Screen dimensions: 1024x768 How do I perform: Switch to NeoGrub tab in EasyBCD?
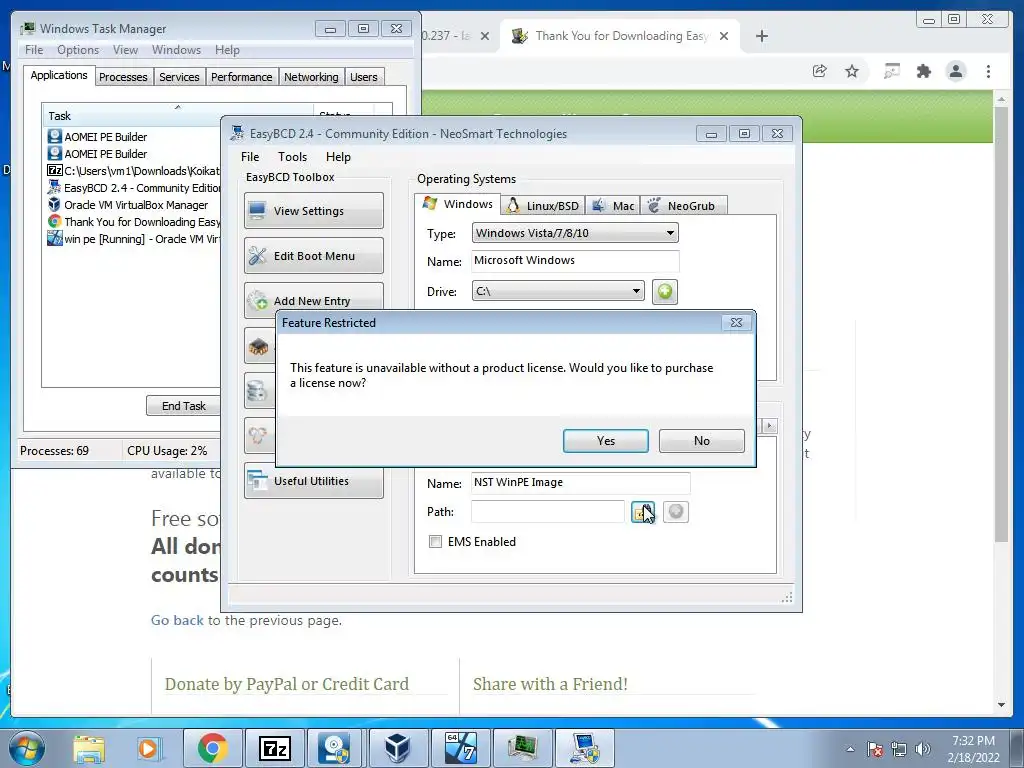point(683,206)
